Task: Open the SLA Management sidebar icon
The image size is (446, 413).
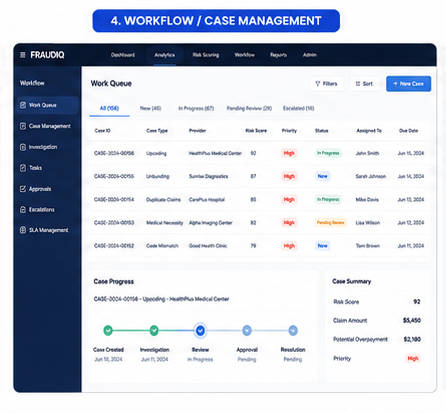Action: coord(23,230)
